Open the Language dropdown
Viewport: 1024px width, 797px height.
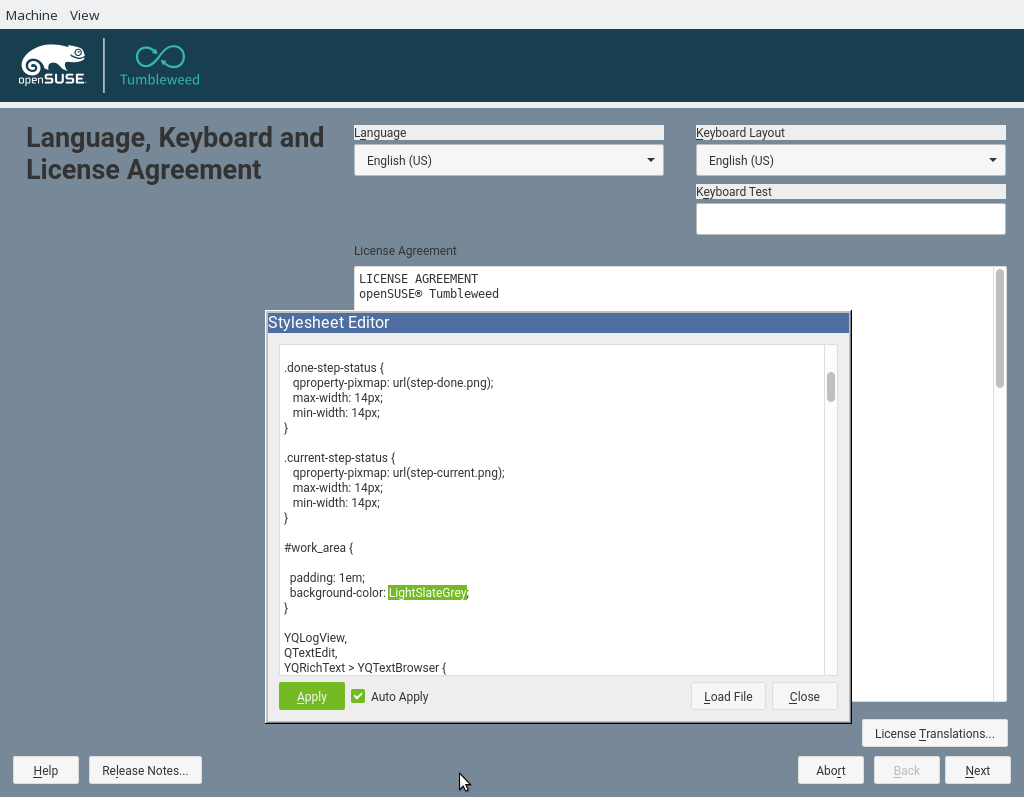(x=508, y=160)
